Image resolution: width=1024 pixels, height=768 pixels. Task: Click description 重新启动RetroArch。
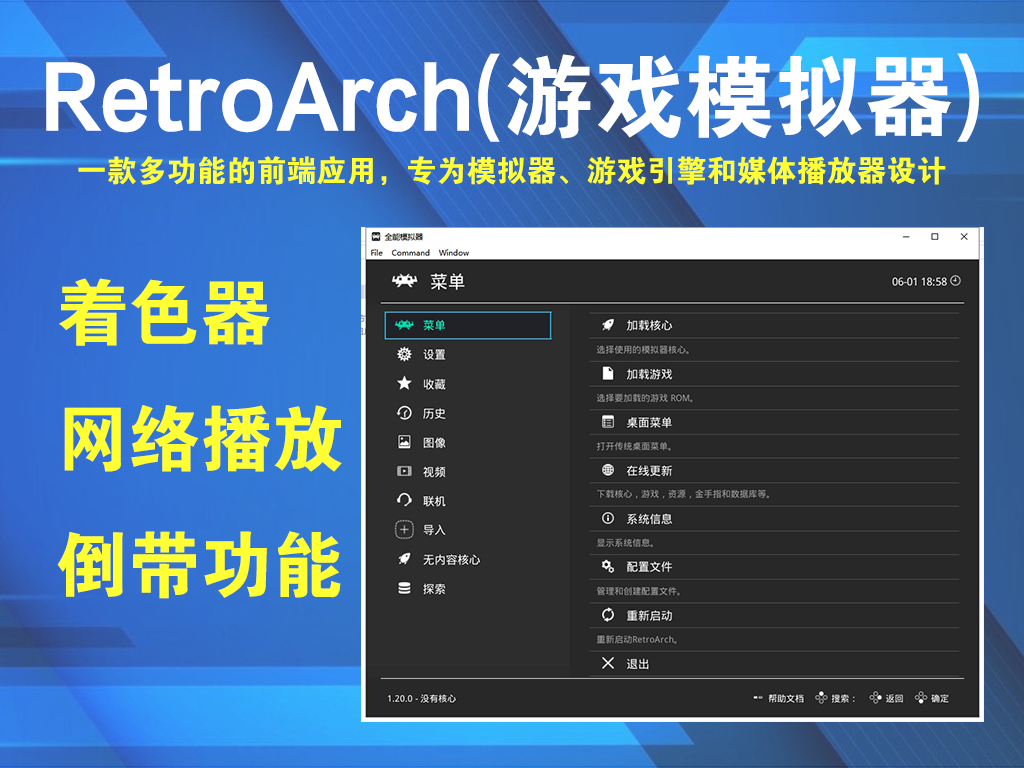(x=637, y=639)
